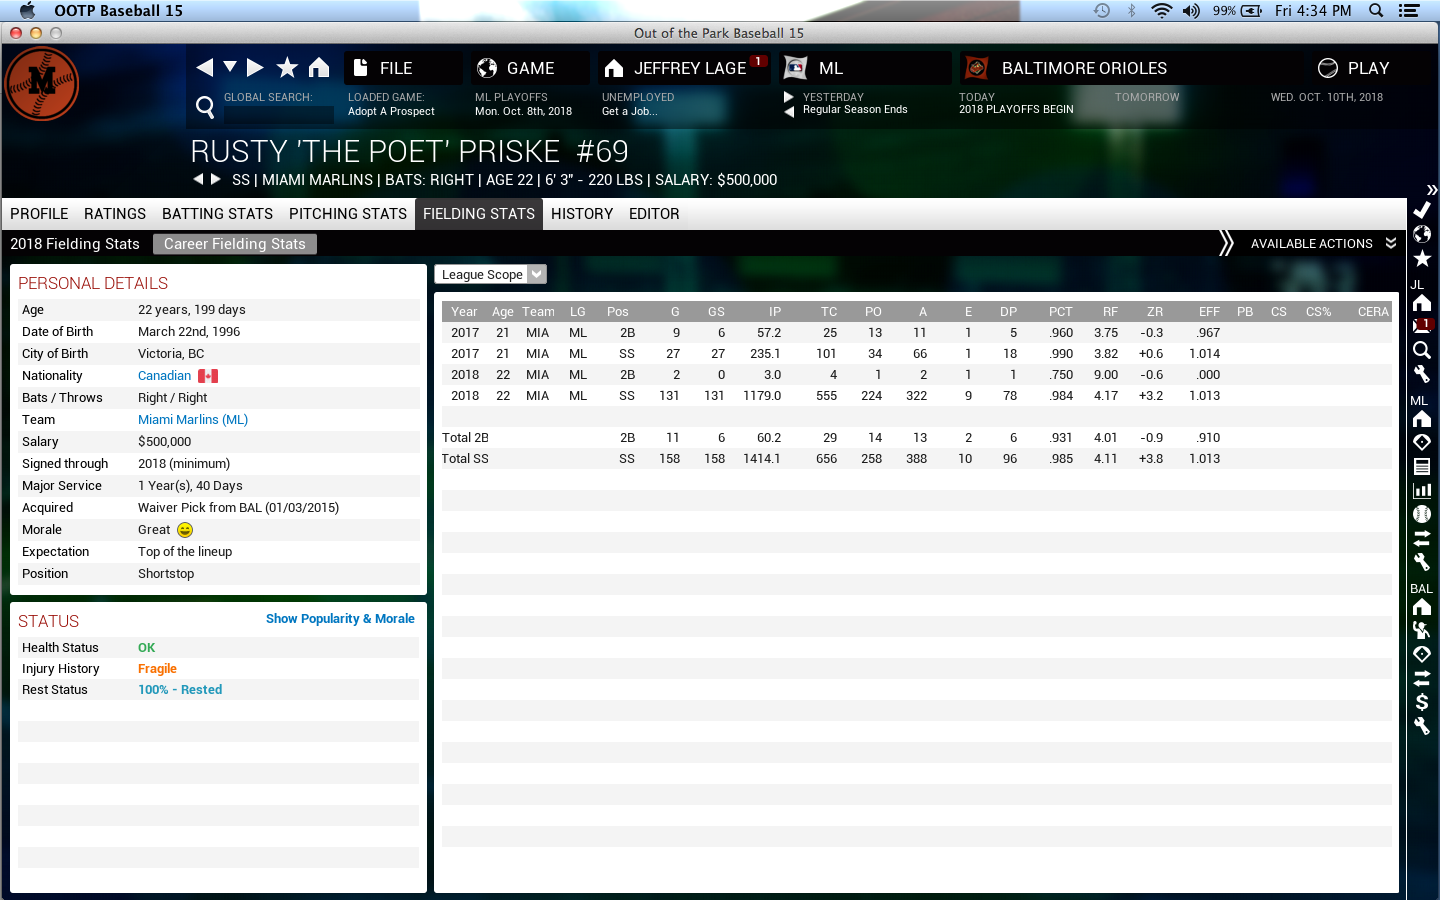Open the JL home icon in sidebar
This screenshot has width=1440, height=900.
1422,303
